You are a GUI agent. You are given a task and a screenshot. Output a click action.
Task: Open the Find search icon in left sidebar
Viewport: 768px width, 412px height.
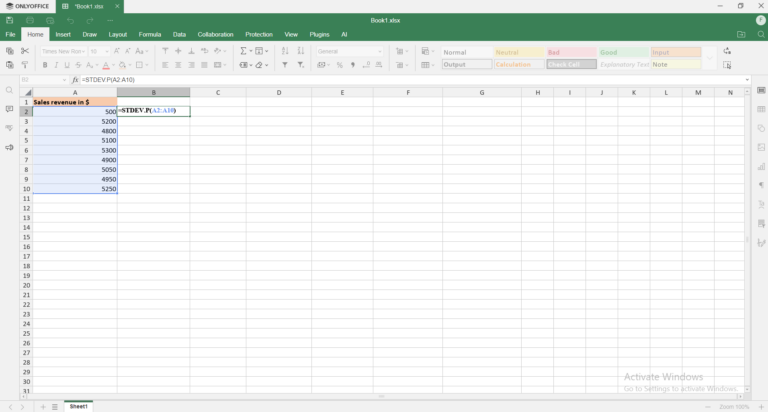pyautogui.click(x=9, y=91)
